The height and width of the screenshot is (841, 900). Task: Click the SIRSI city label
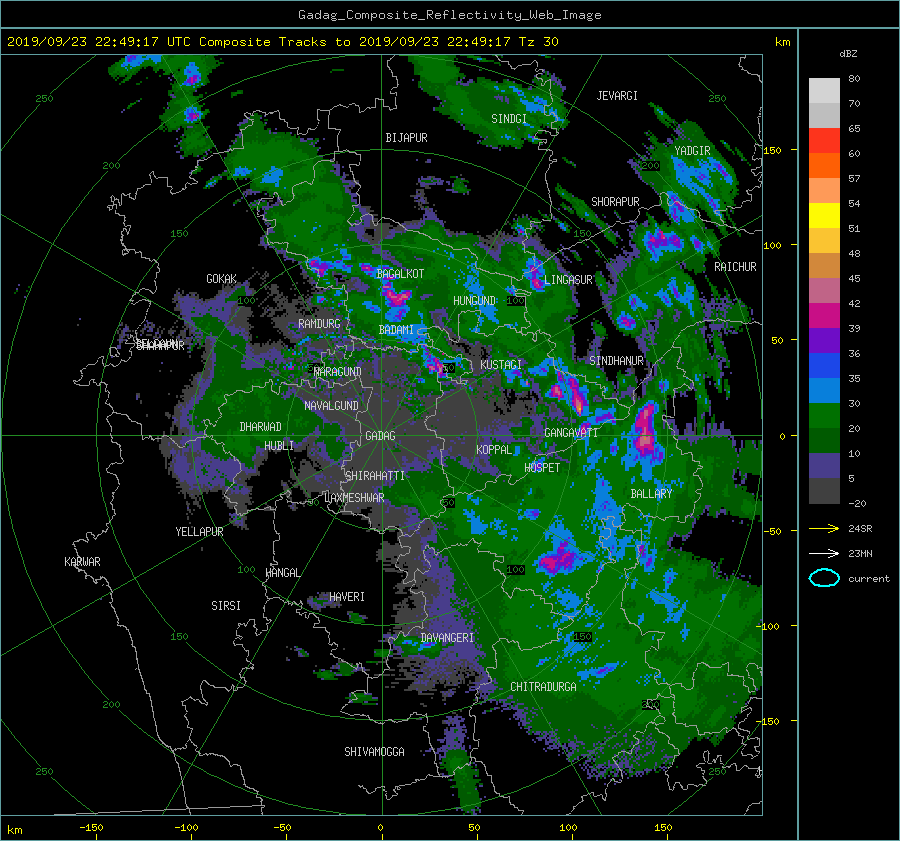click(226, 606)
